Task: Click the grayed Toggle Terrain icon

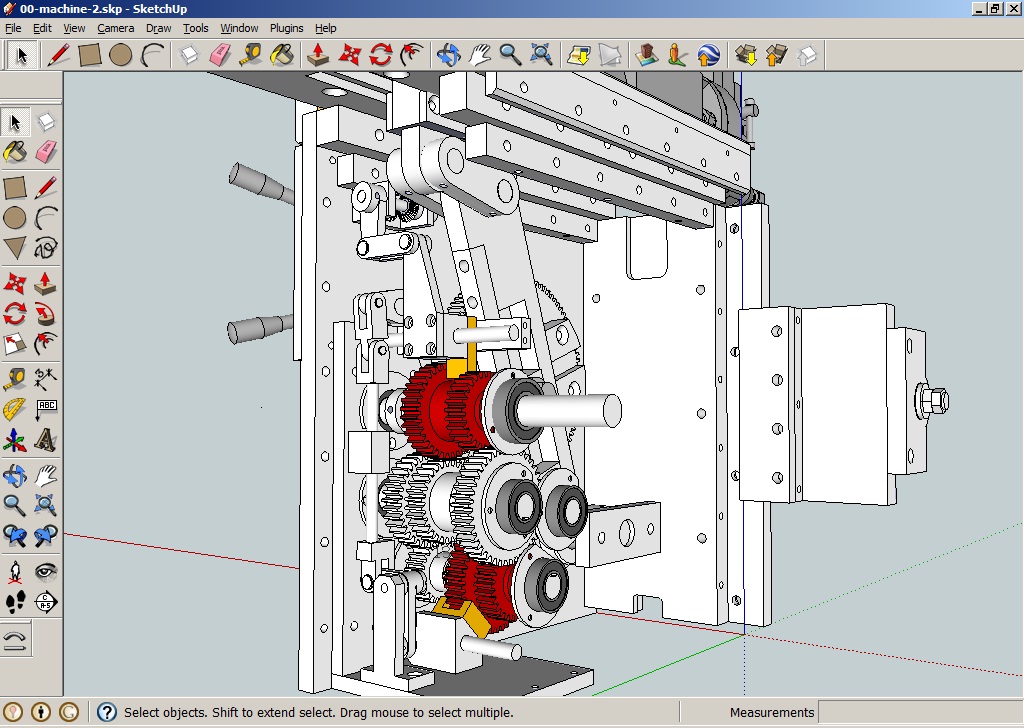Action: coord(609,55)
